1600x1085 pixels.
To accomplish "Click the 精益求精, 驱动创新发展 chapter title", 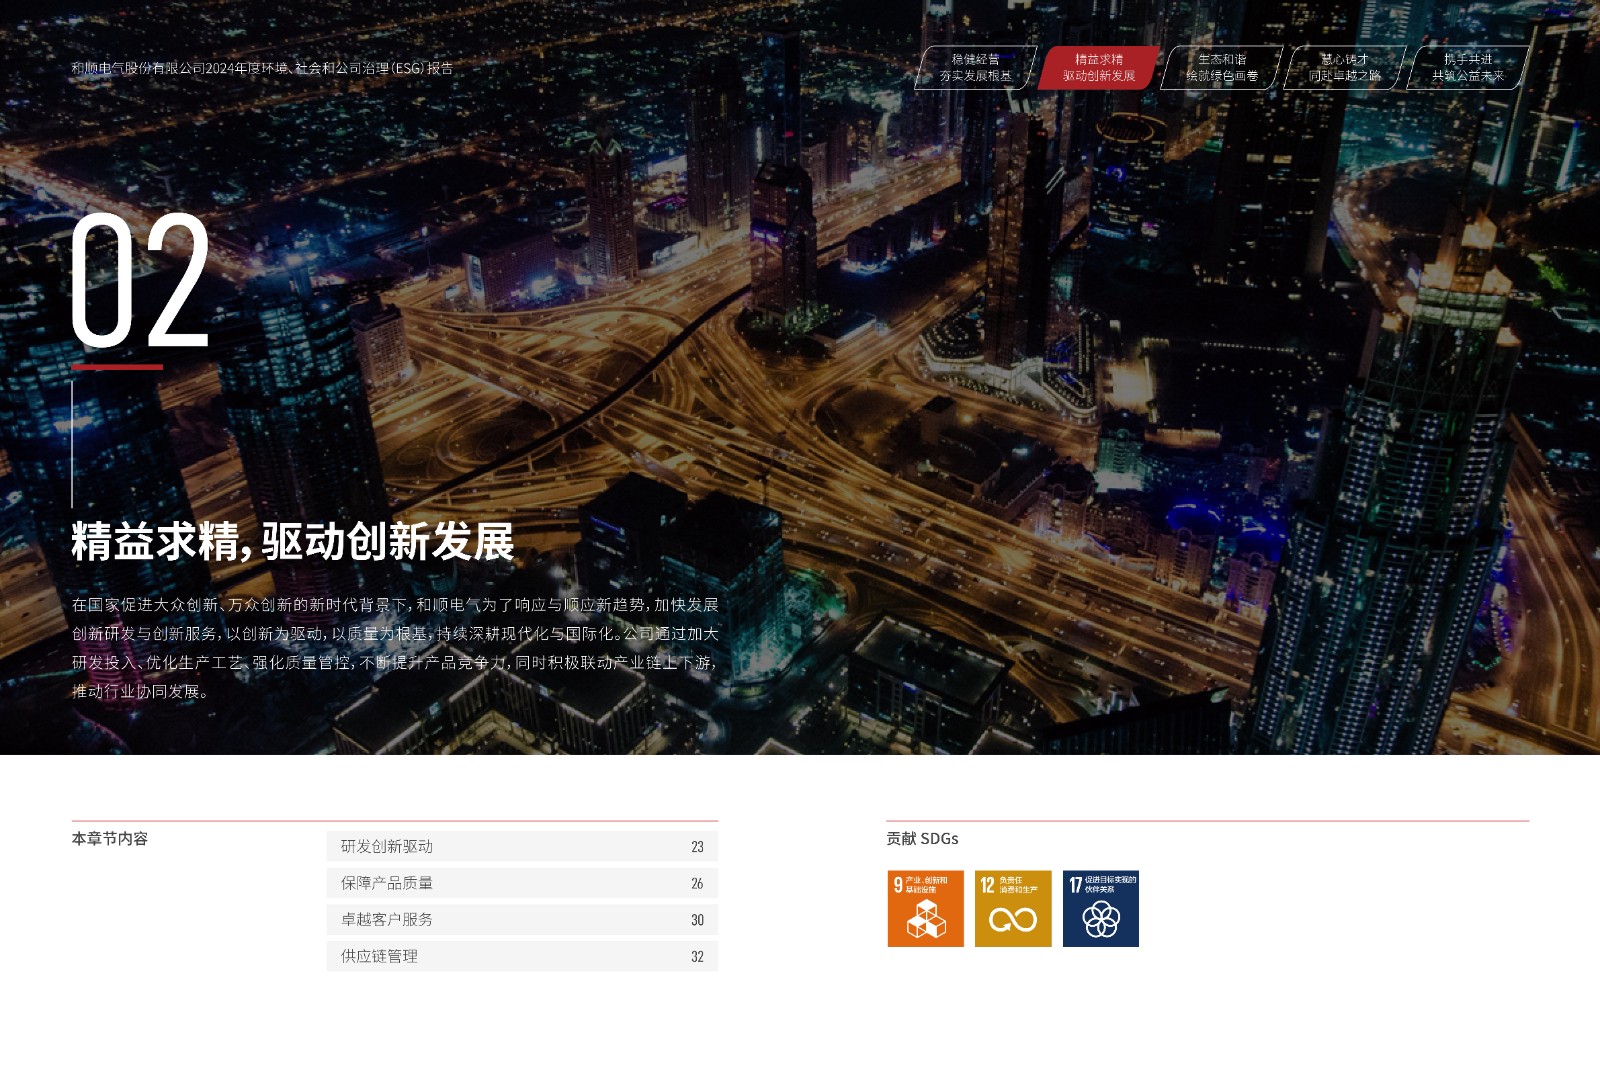I will (x=292, y=541).
